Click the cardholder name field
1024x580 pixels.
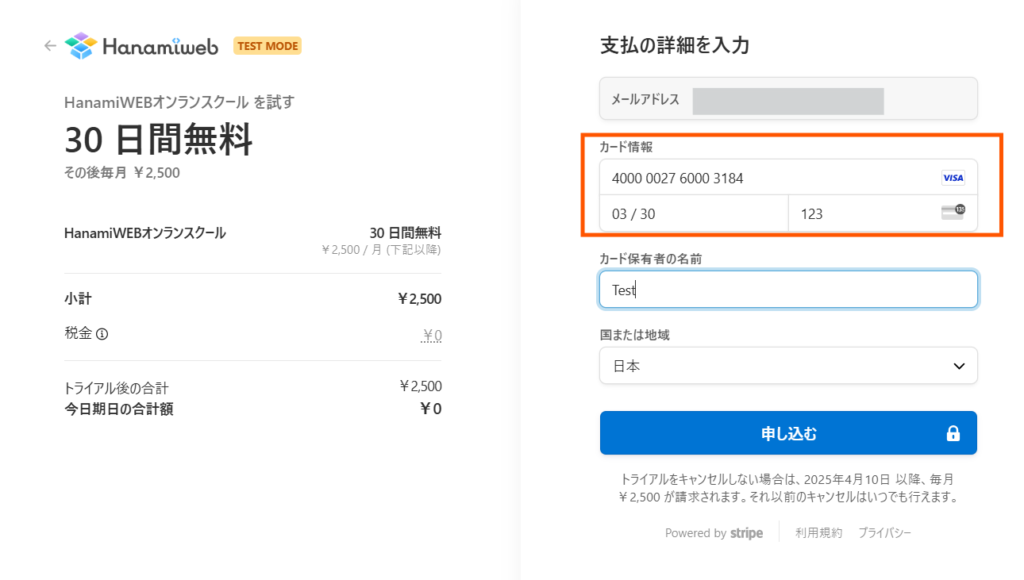click(788, 290)
